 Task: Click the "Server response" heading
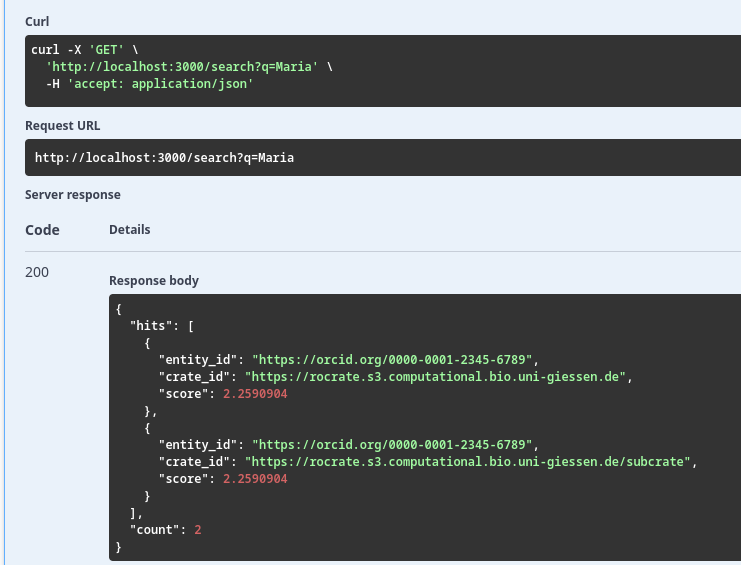(72, 195)
